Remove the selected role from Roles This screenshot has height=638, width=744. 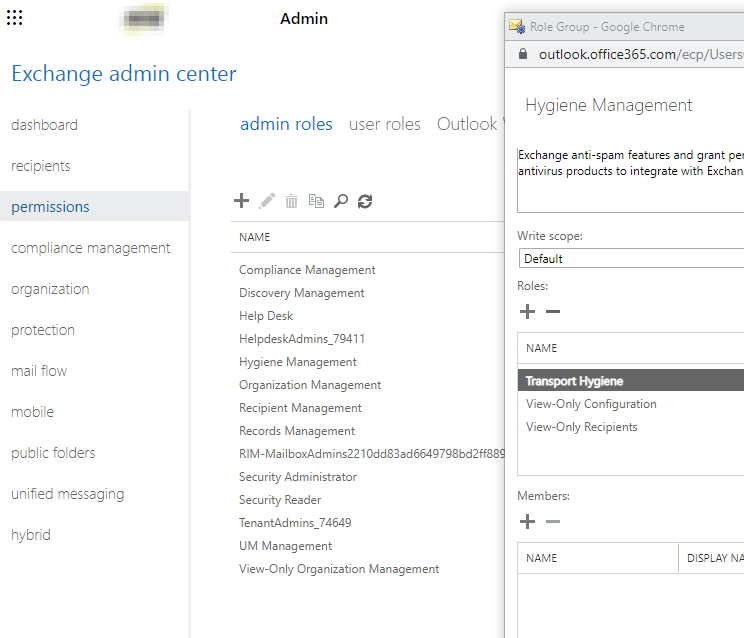[x=553, y=312]
